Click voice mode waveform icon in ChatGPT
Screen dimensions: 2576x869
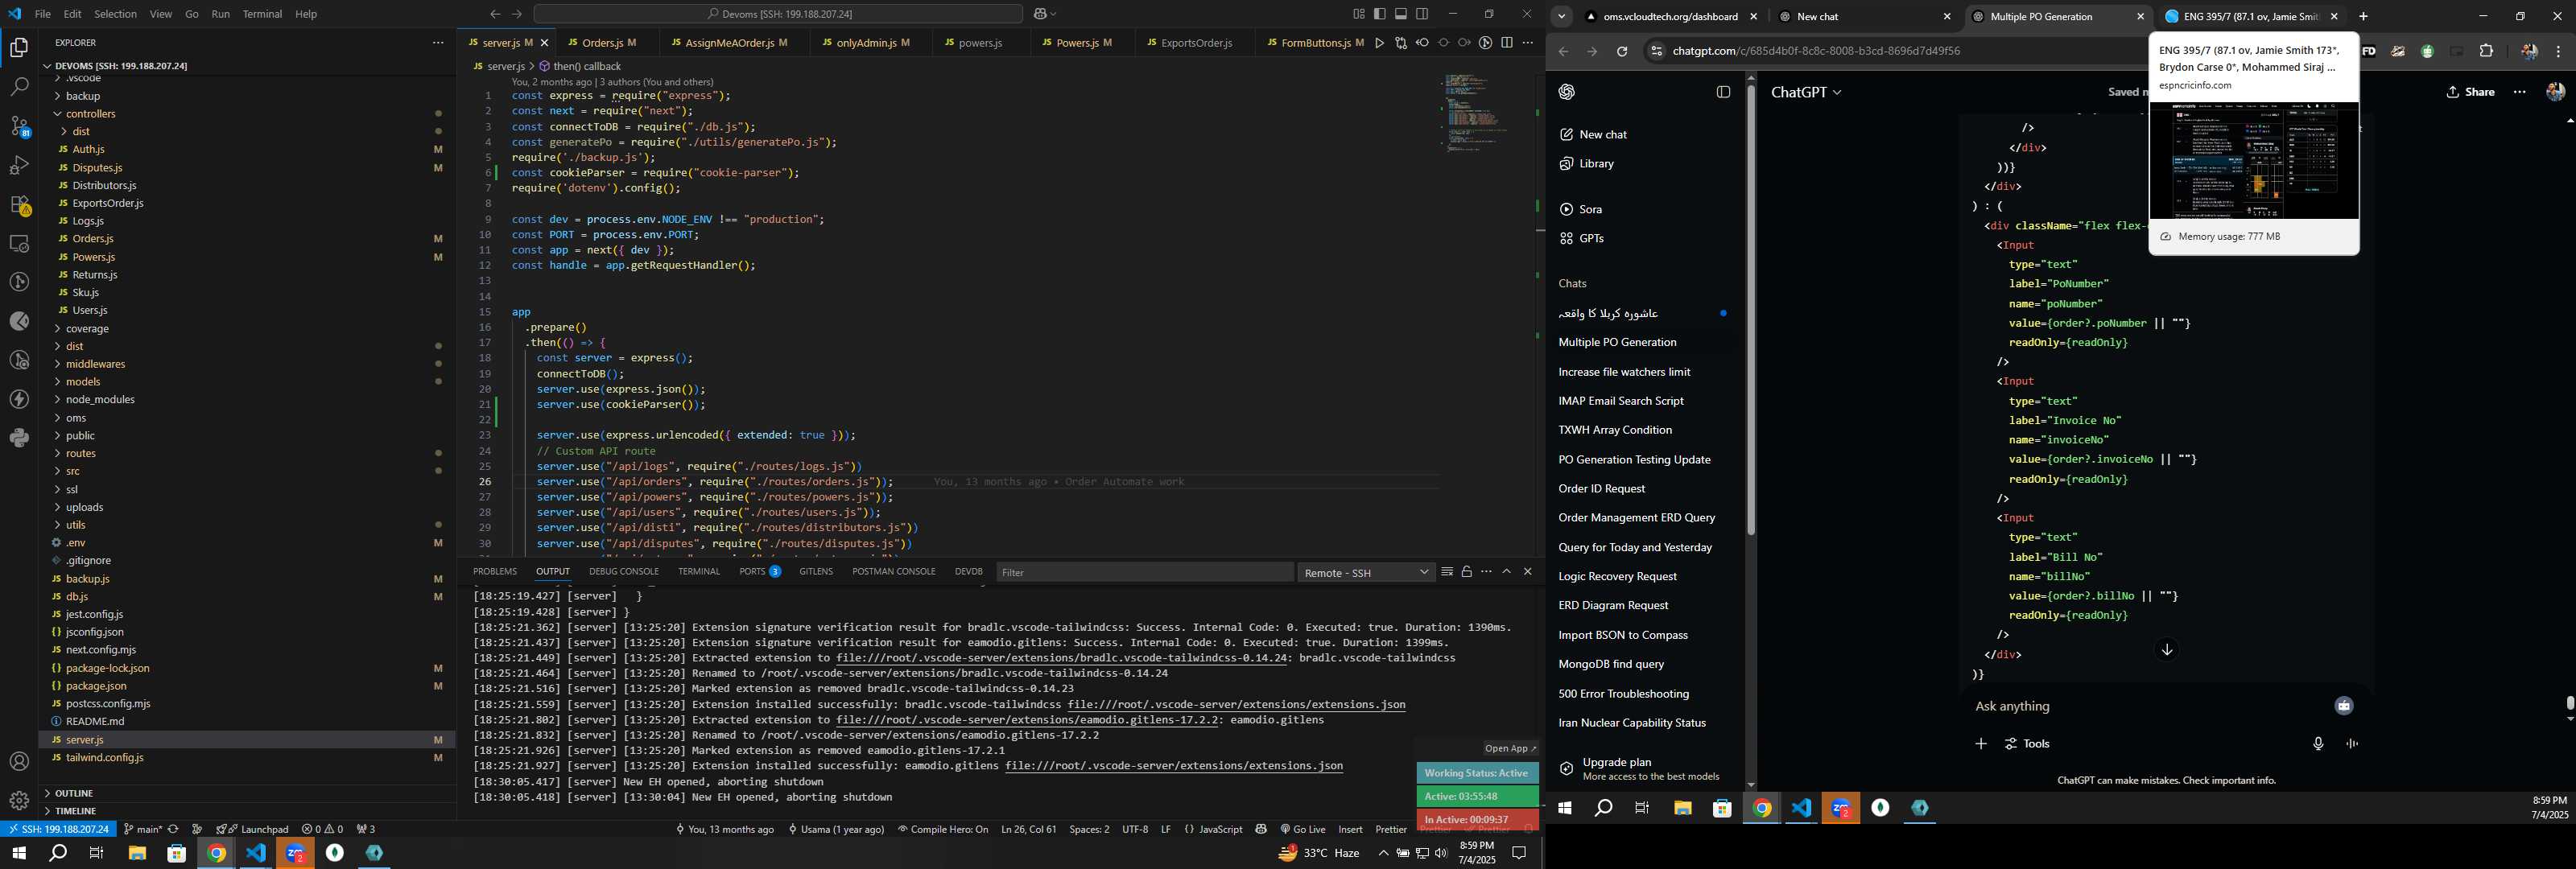click(2352, 744)
